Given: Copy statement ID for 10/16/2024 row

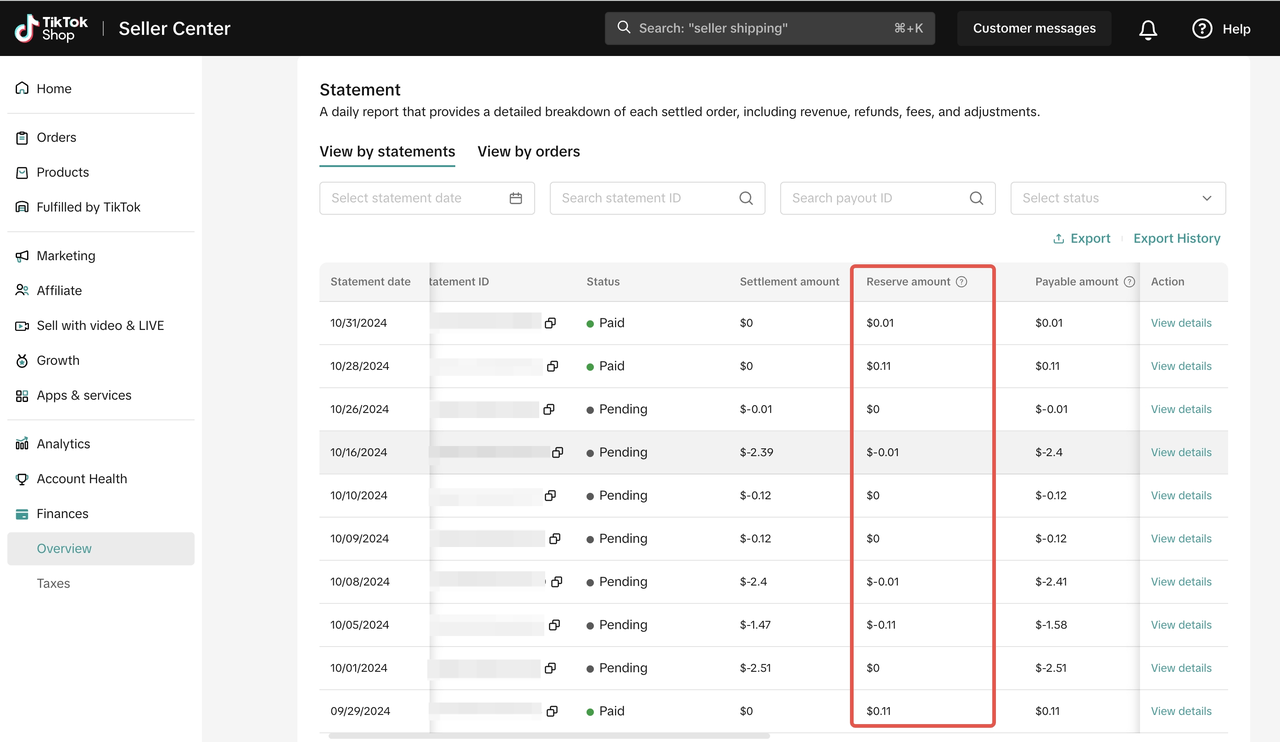Looking at the screenshot, I should point(557,452).
